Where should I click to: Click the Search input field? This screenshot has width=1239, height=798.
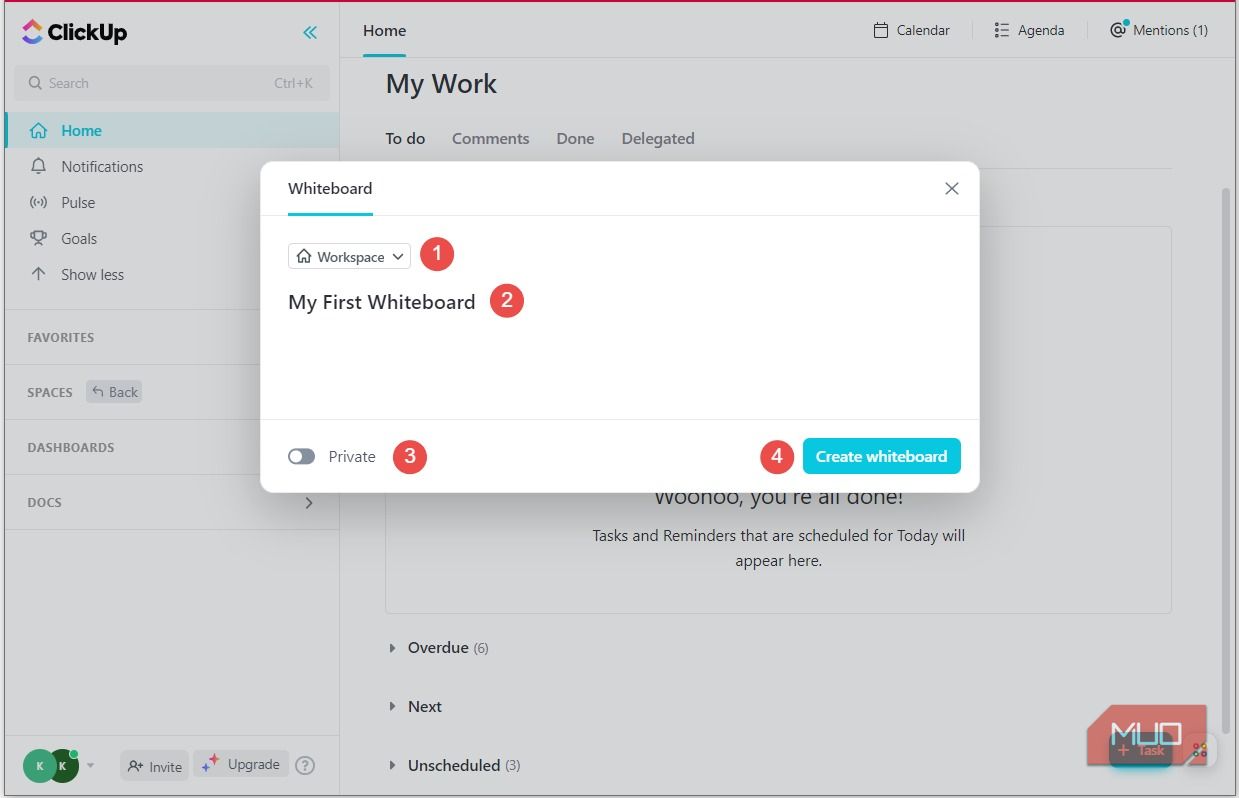[x=171, y=83]
